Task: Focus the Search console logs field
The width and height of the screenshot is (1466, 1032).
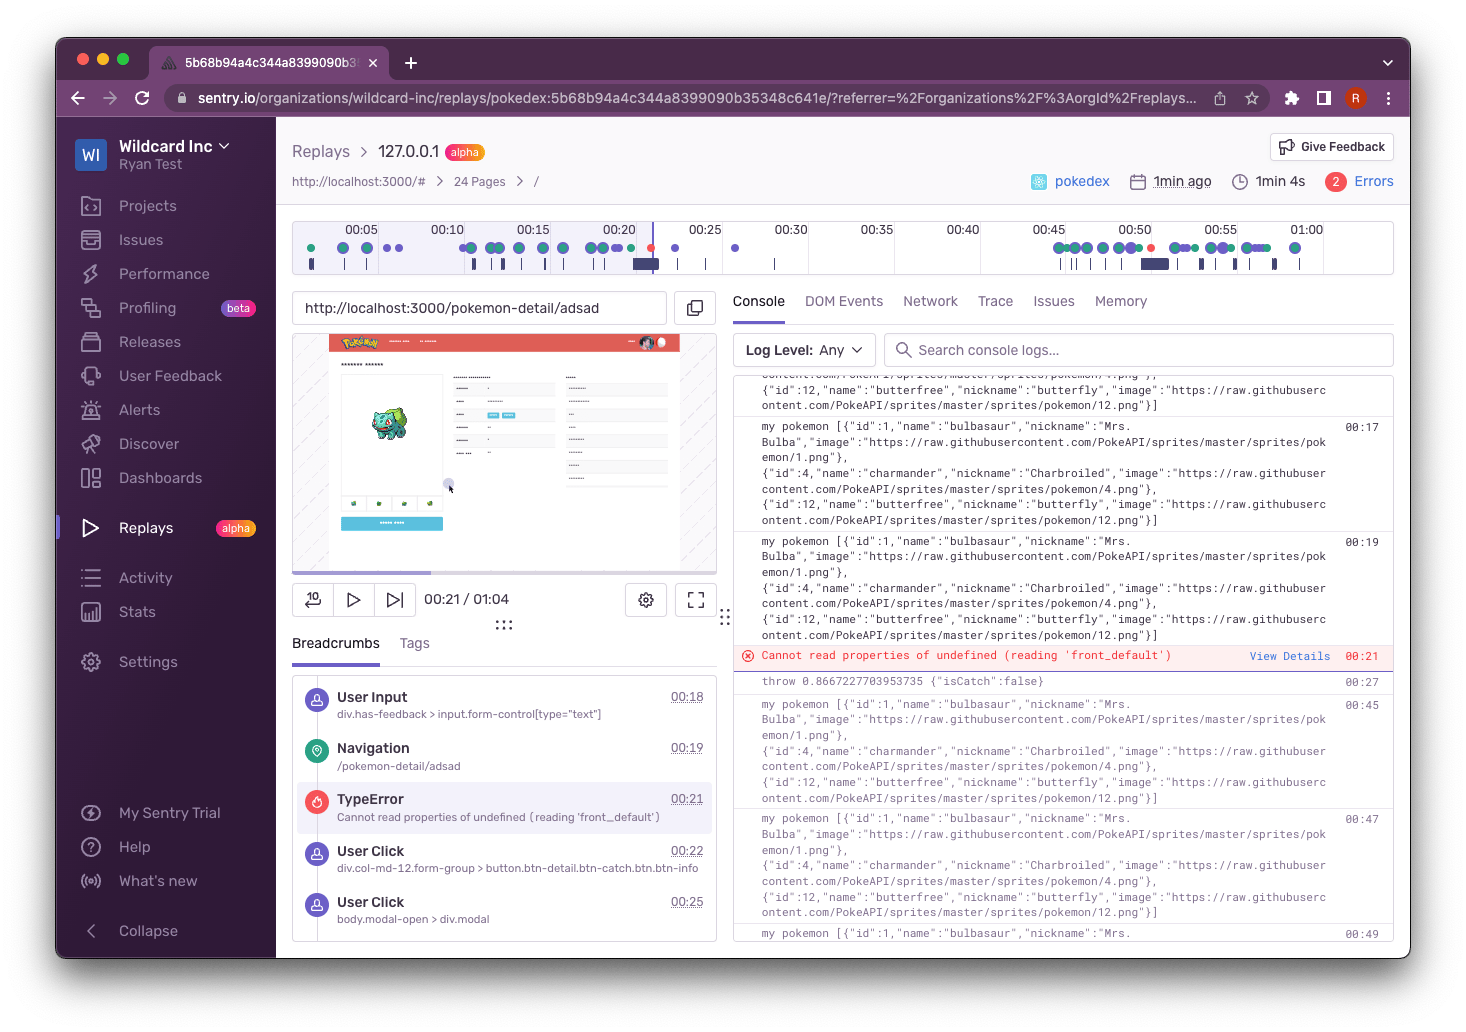Action: click(x=1139, y=350)
